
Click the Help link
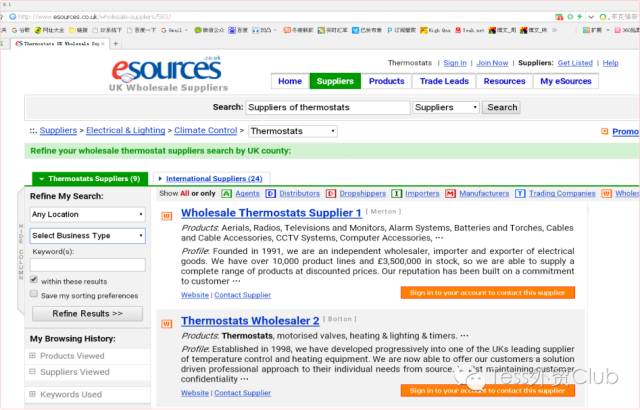click(611, 63)
